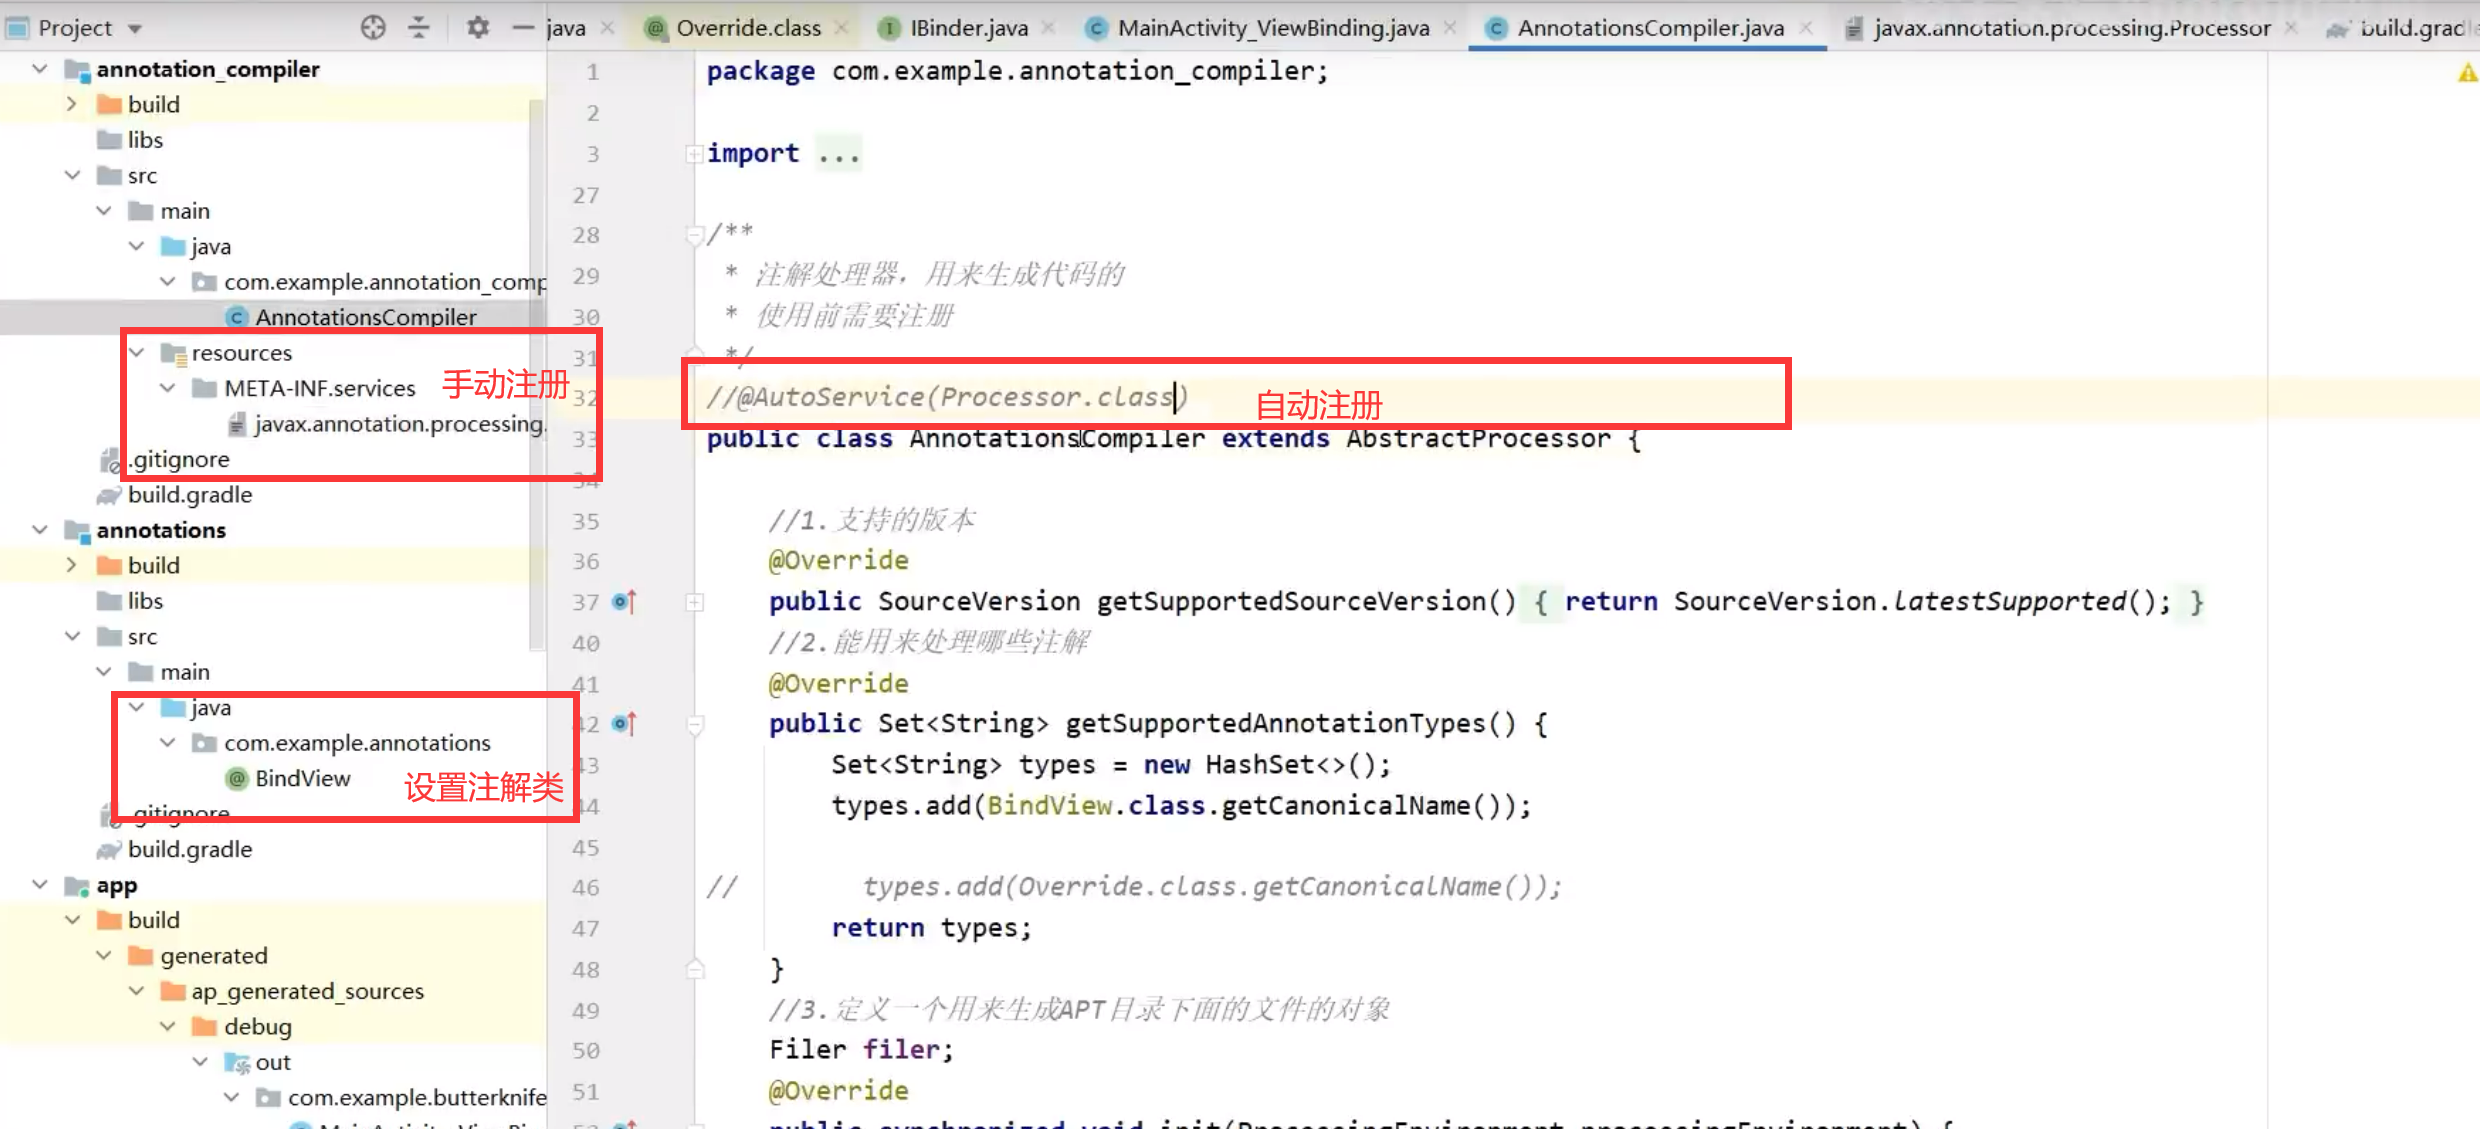Select BindView annotation class in tree

pos(302,778)
